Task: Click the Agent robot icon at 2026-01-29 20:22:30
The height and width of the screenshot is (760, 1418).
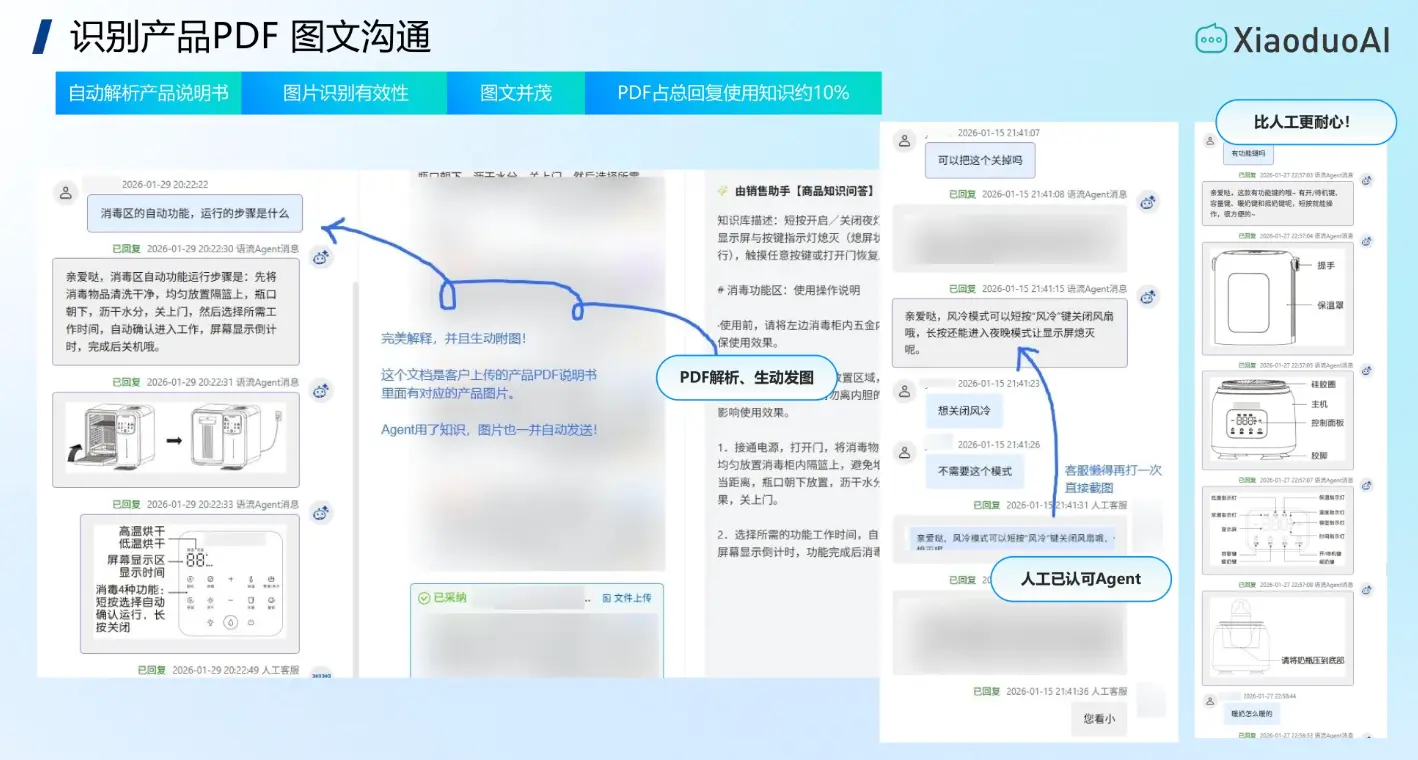Action: click(x=320, y=258)
